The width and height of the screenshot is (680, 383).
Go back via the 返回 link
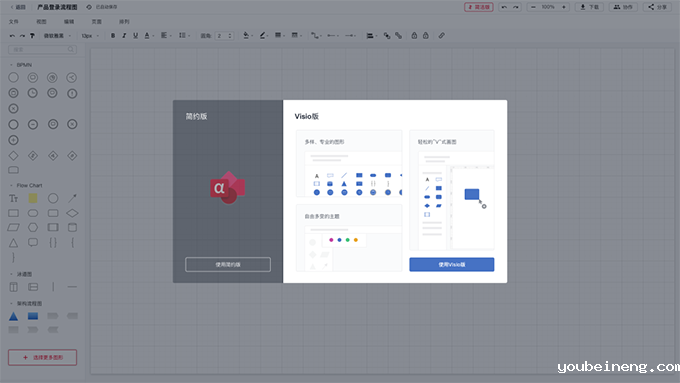18,7
